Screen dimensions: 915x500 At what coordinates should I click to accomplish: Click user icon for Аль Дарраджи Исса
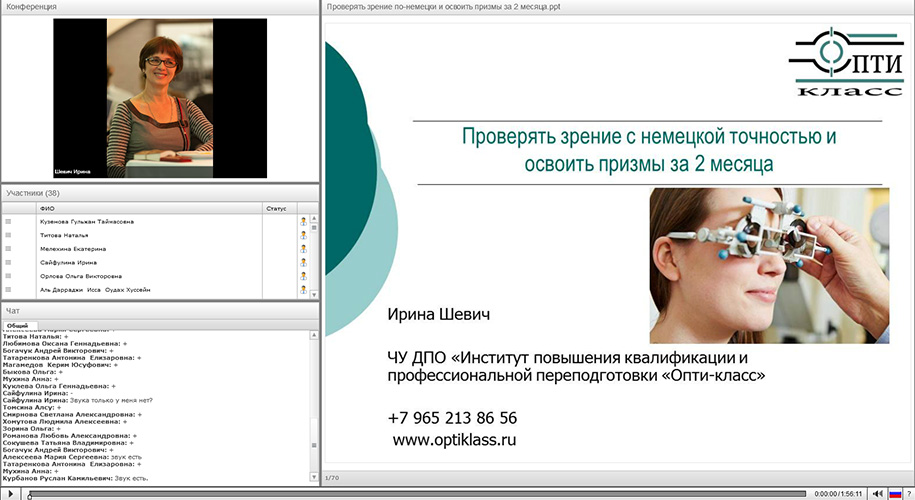coord(303,289)
